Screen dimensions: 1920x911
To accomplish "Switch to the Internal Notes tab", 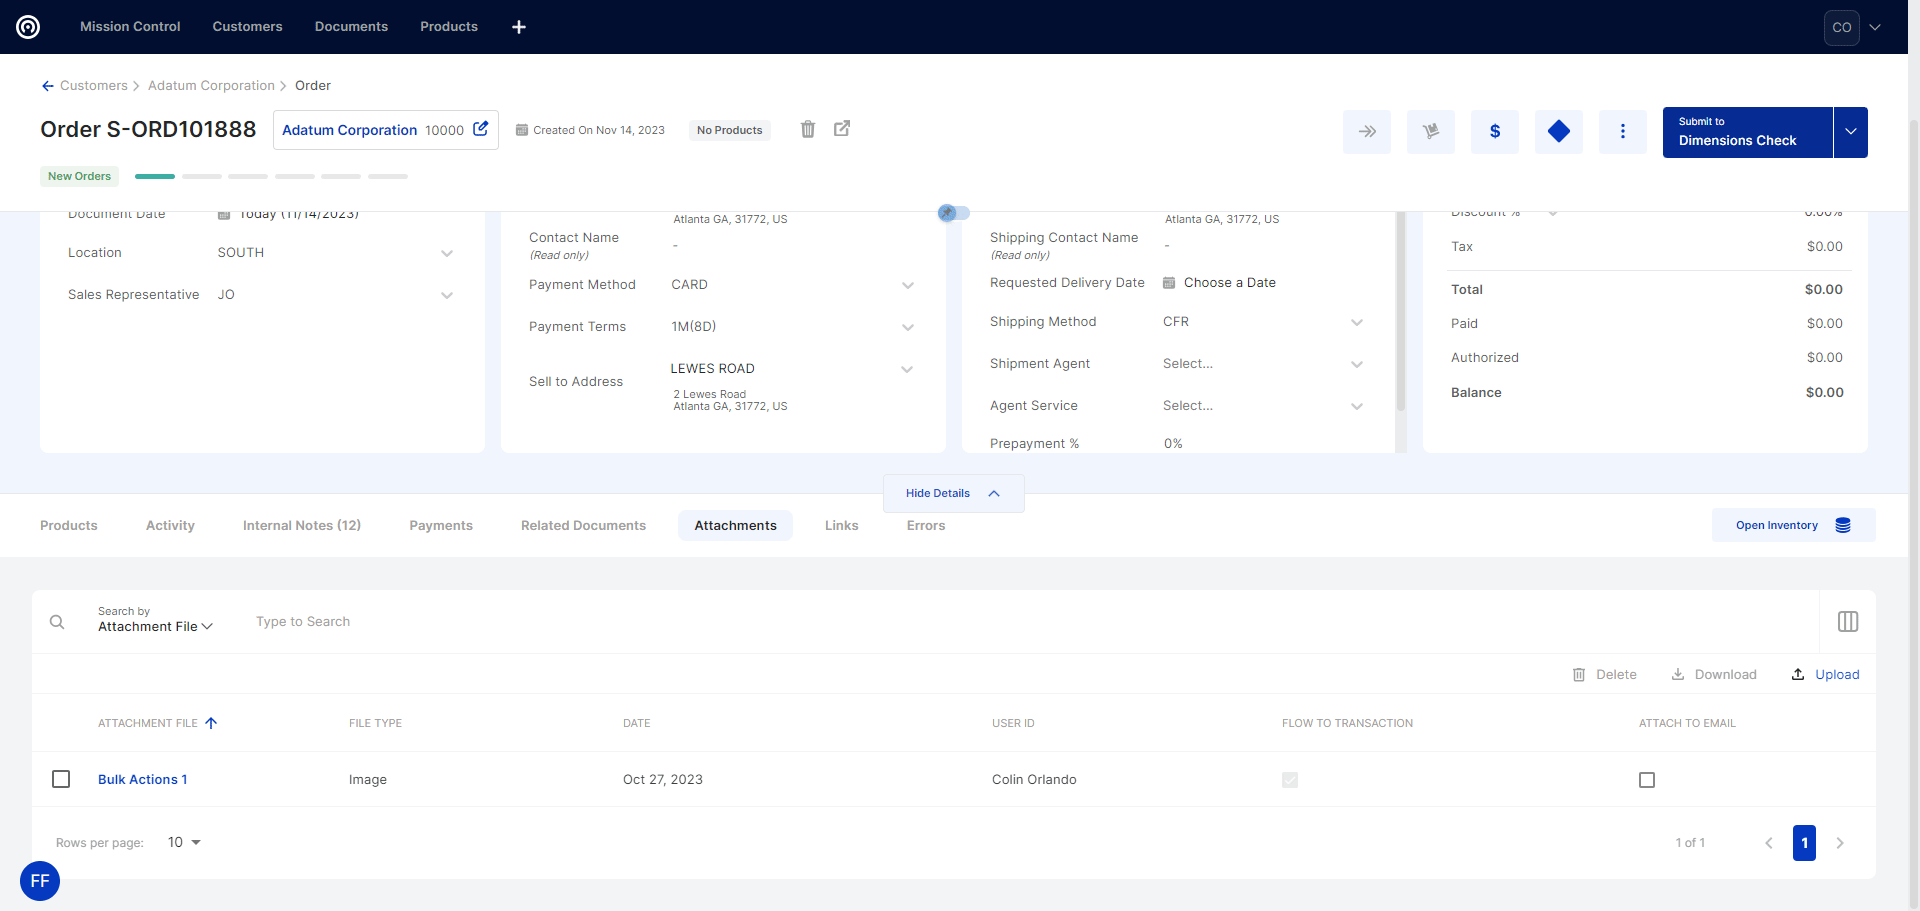I will coord(301,525).
